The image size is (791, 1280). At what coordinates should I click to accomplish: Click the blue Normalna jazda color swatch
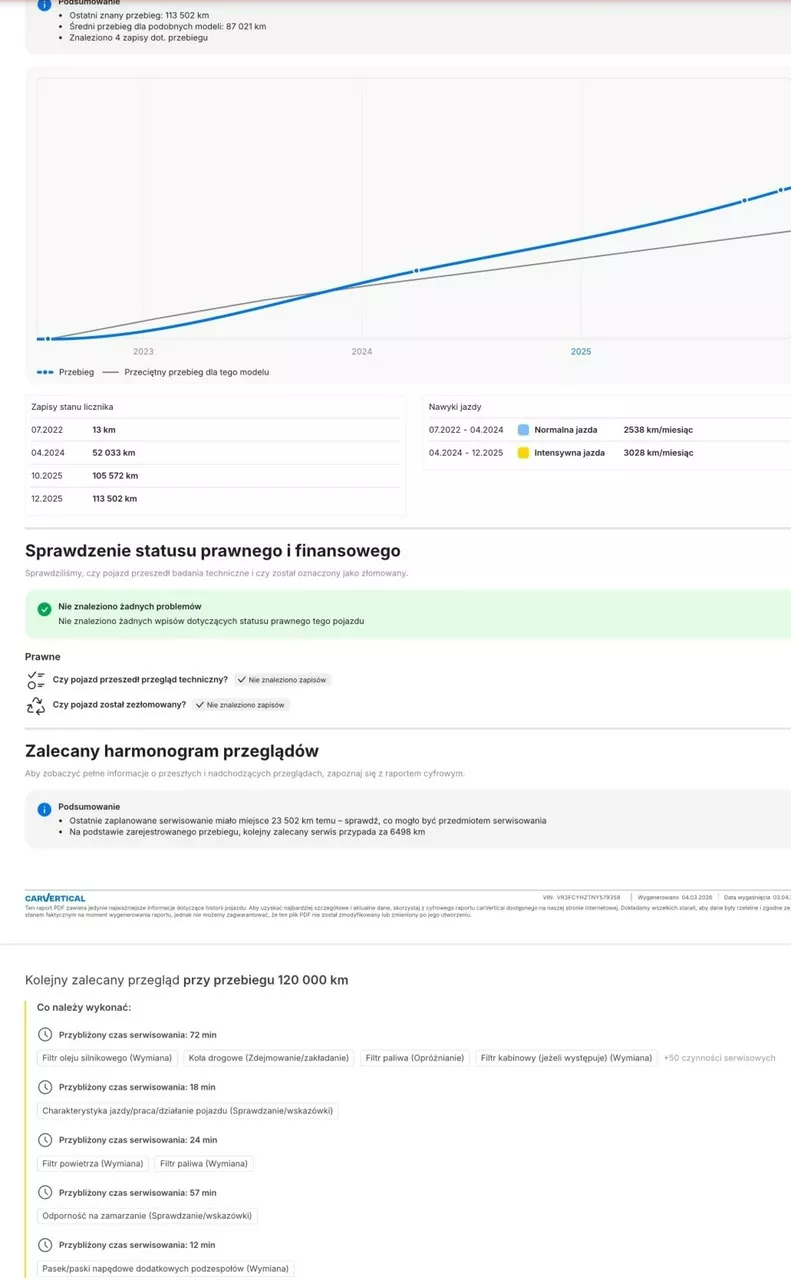click(x=523, y=430)
